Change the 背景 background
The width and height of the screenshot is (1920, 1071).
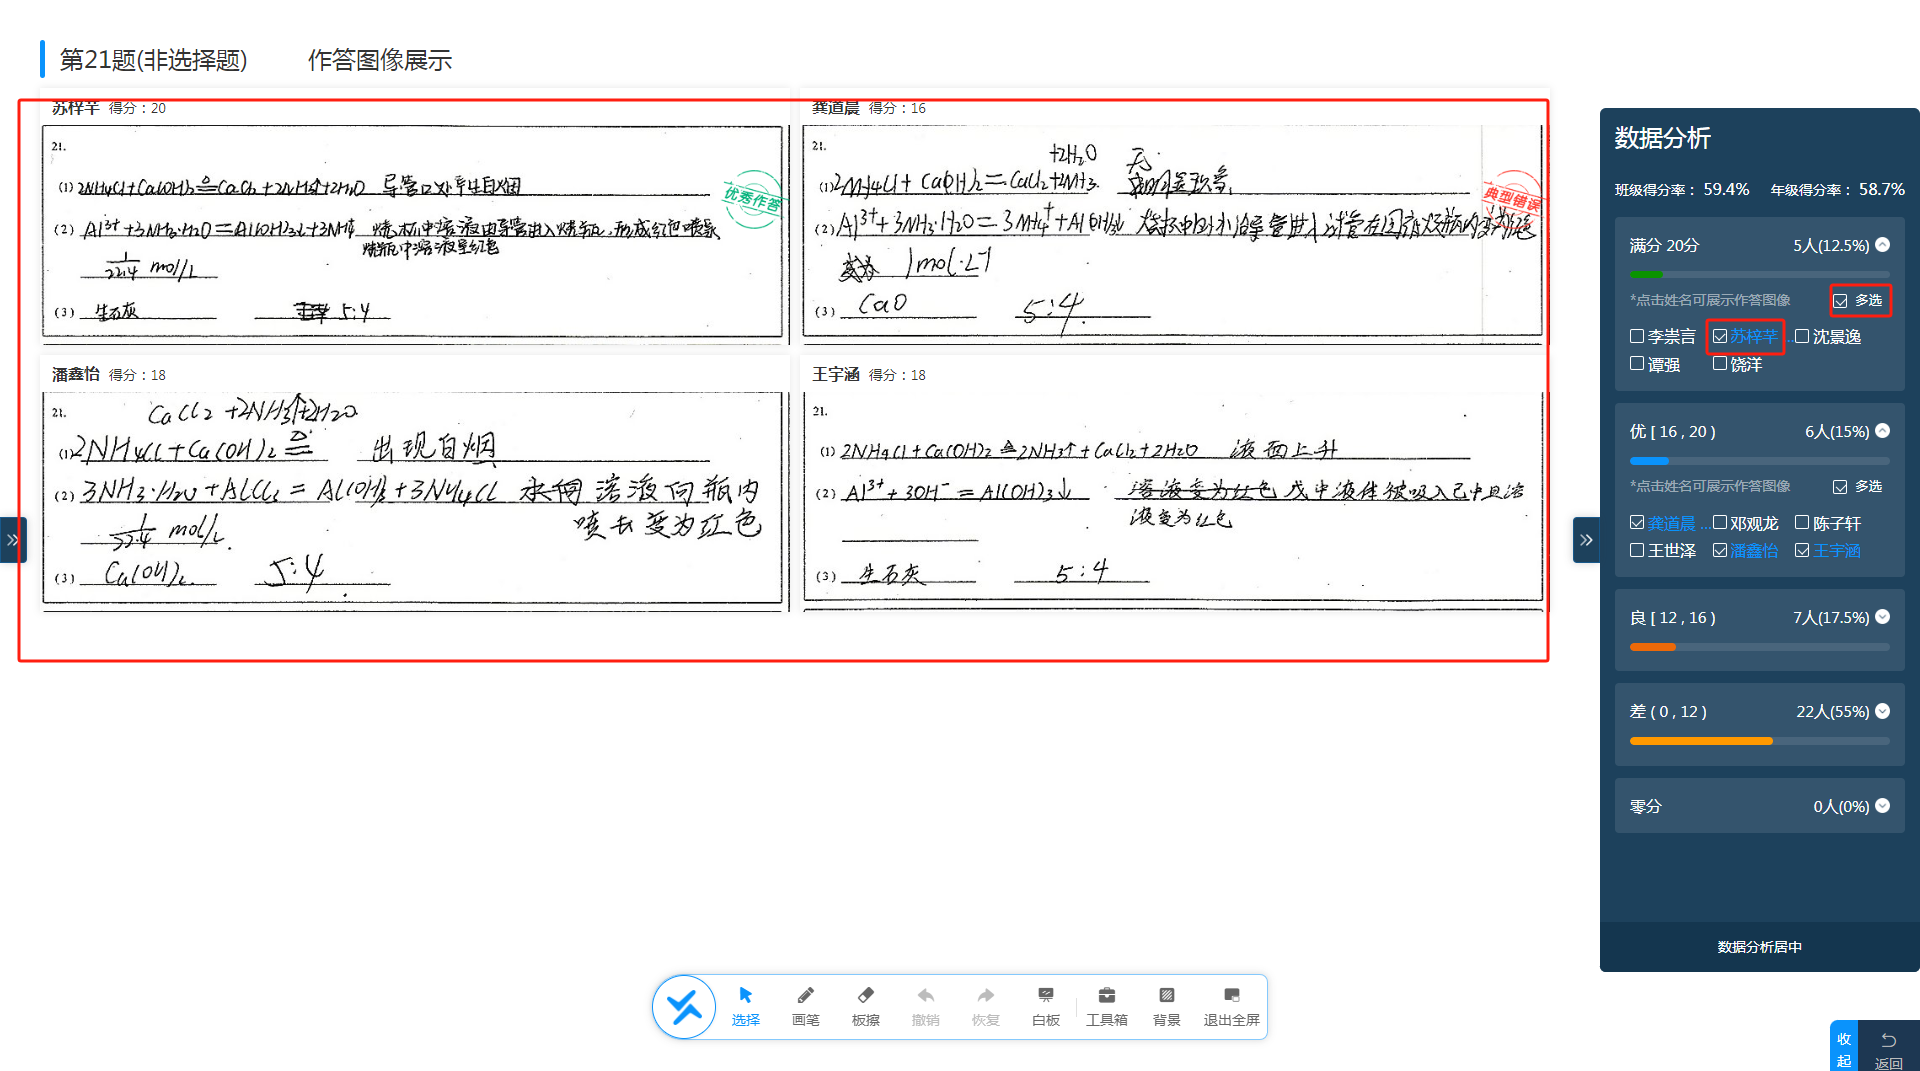[1166, 1006]
